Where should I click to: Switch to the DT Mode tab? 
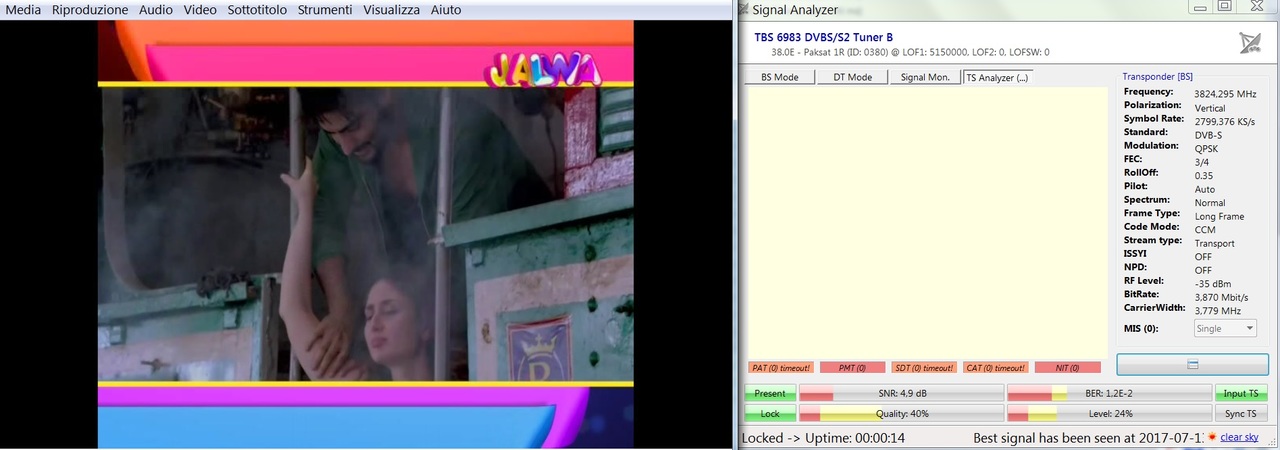(x=852, y=77)
